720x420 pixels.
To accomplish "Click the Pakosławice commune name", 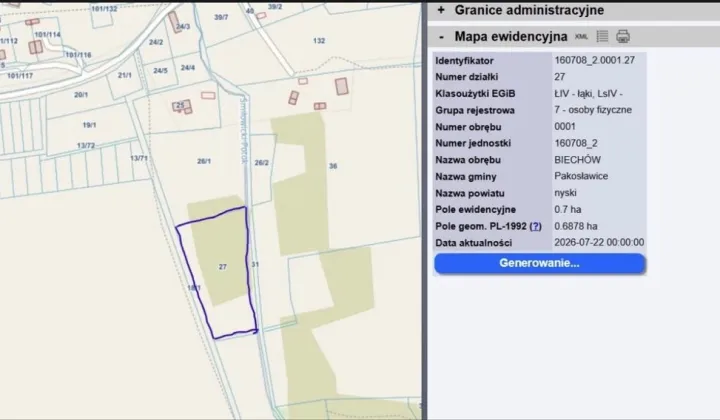I will click(x=581, y=176).
